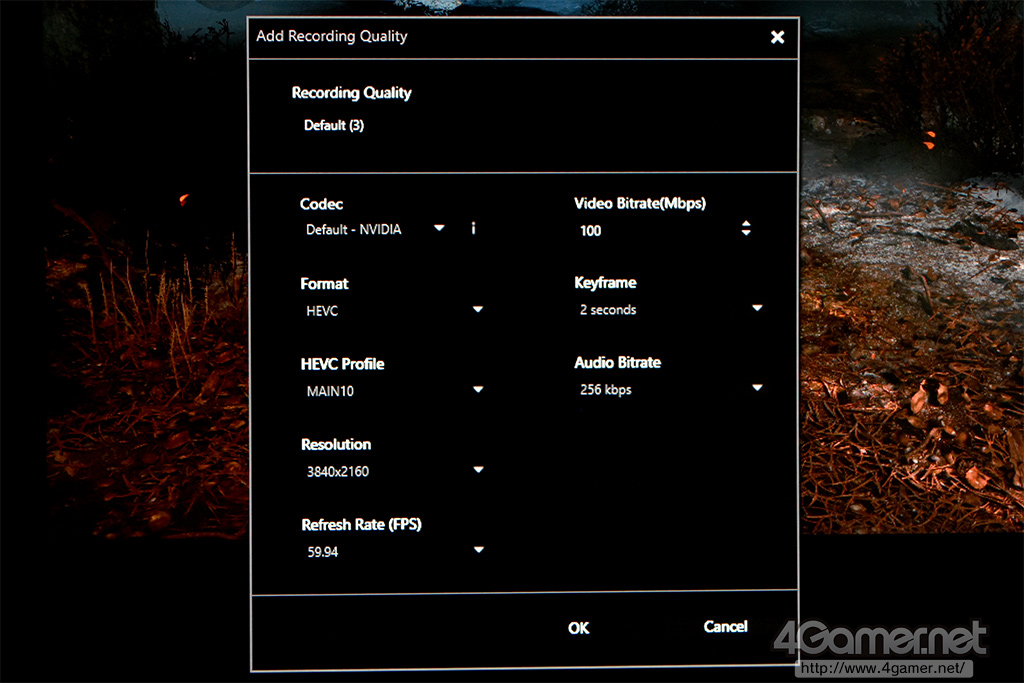This screenshot has width=1024, height=683.
Task: Select the Default - NVIDIA codec text
Action: 354,229
